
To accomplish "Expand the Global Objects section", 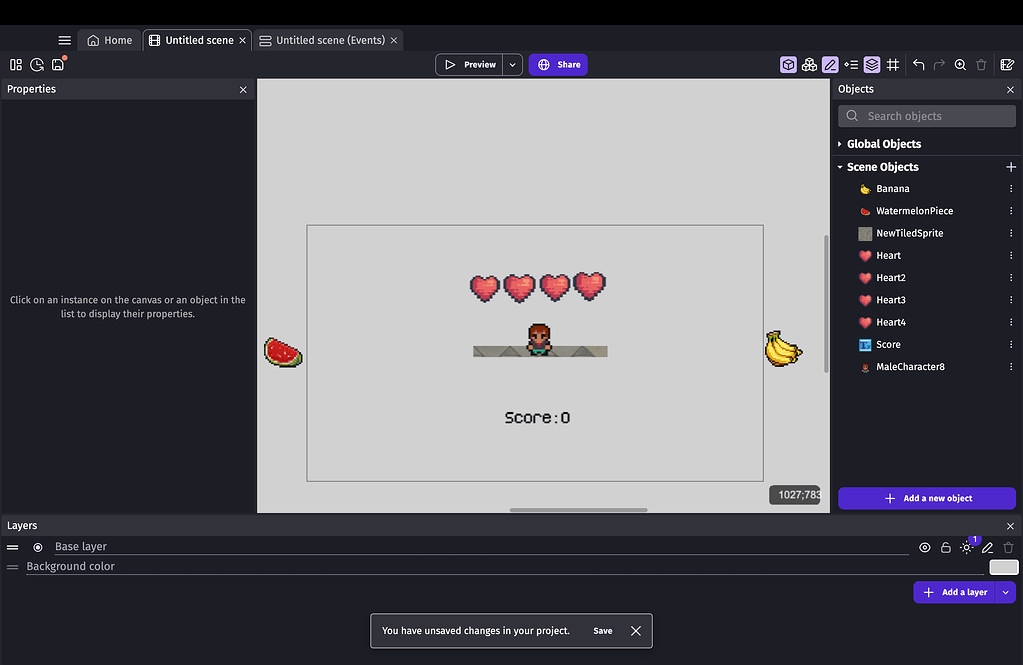I will pos(840,143).
